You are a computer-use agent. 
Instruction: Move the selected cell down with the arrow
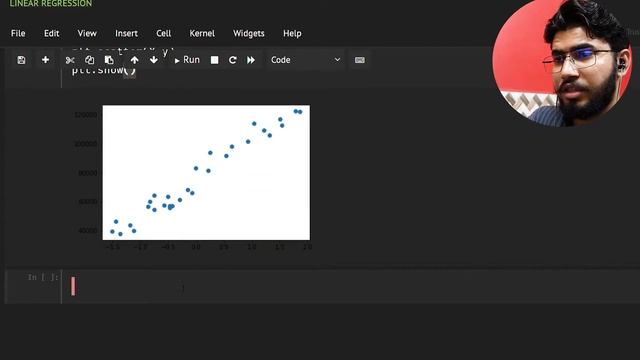click(x=153, y=60)
